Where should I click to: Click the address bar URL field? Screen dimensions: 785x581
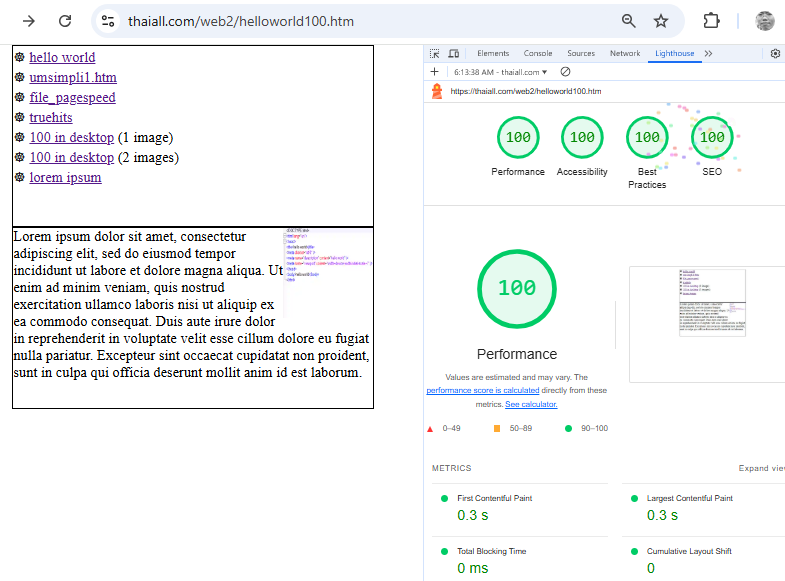360,21
